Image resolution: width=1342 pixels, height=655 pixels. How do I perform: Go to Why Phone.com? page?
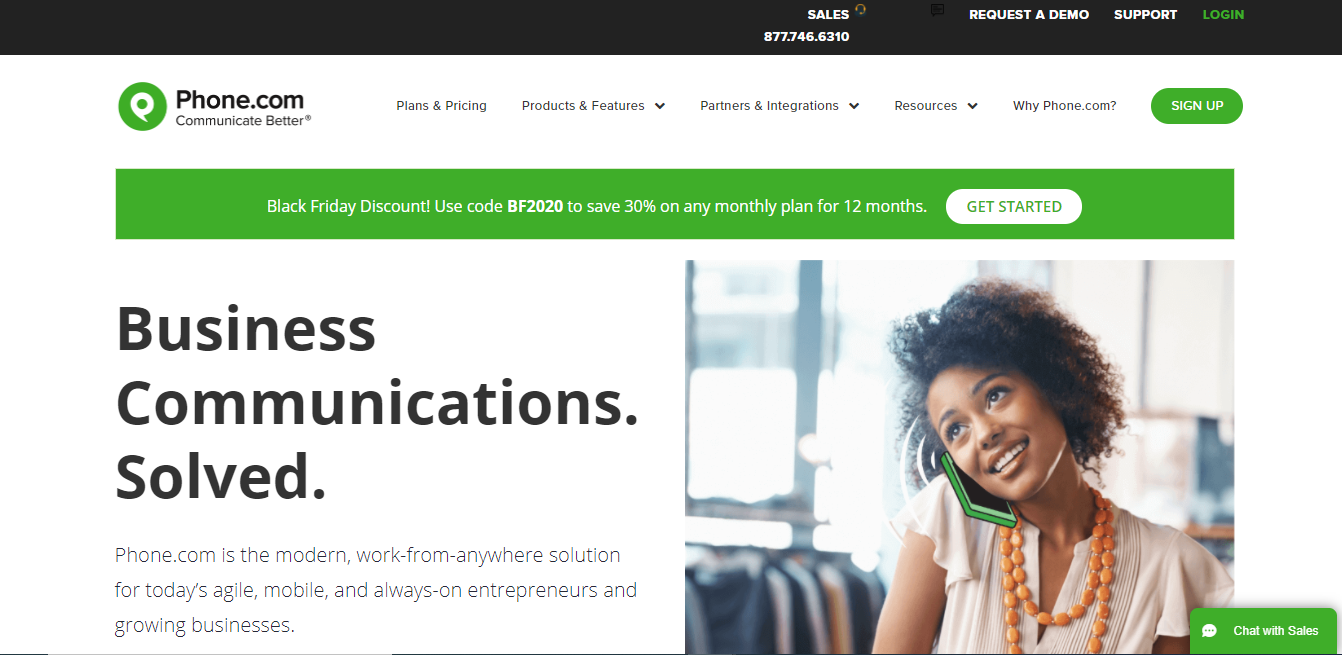coord(1064,106)
